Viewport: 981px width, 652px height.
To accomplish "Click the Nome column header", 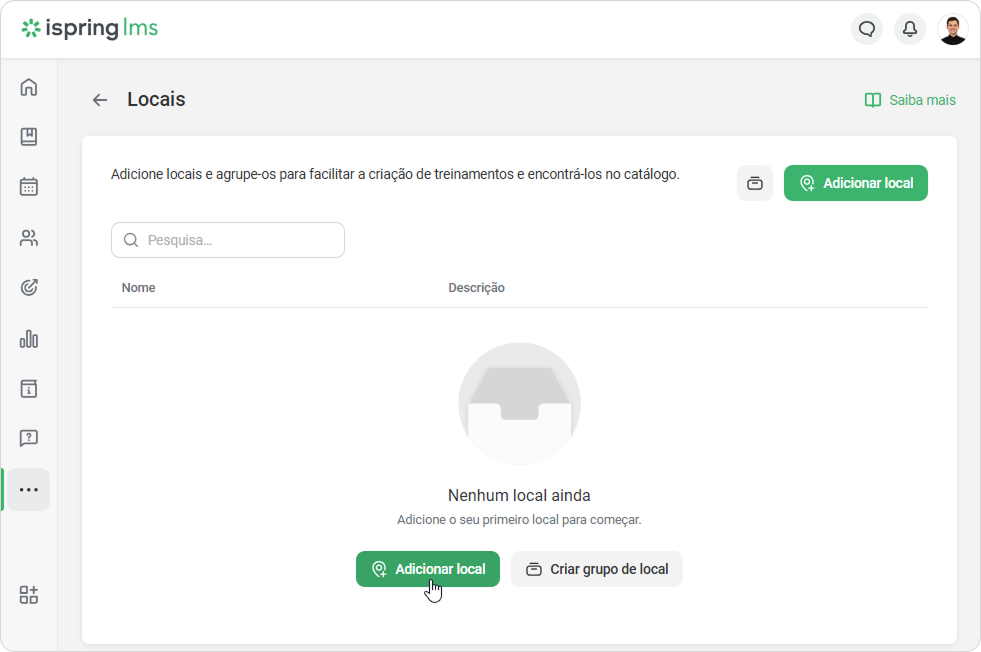I will pos(138,288).
